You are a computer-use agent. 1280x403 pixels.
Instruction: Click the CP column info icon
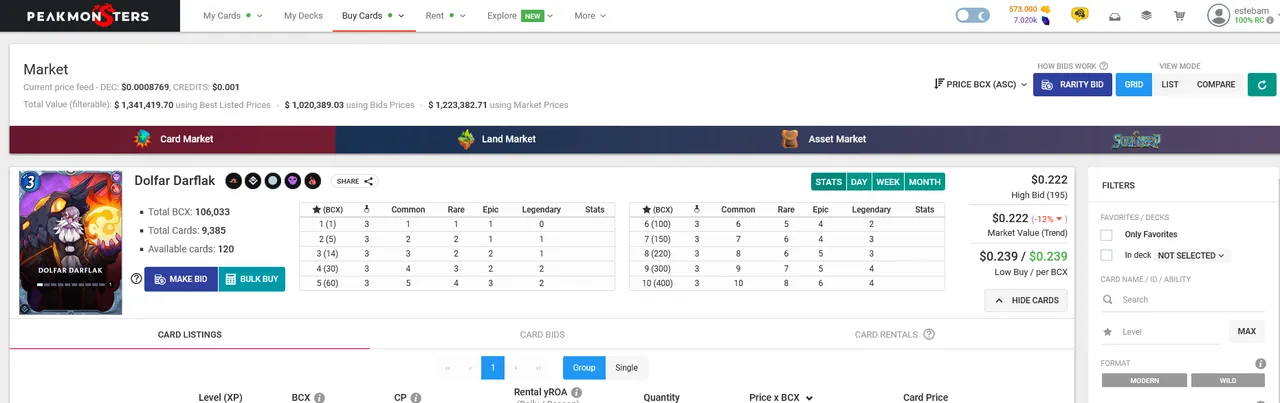coord(415,398)
